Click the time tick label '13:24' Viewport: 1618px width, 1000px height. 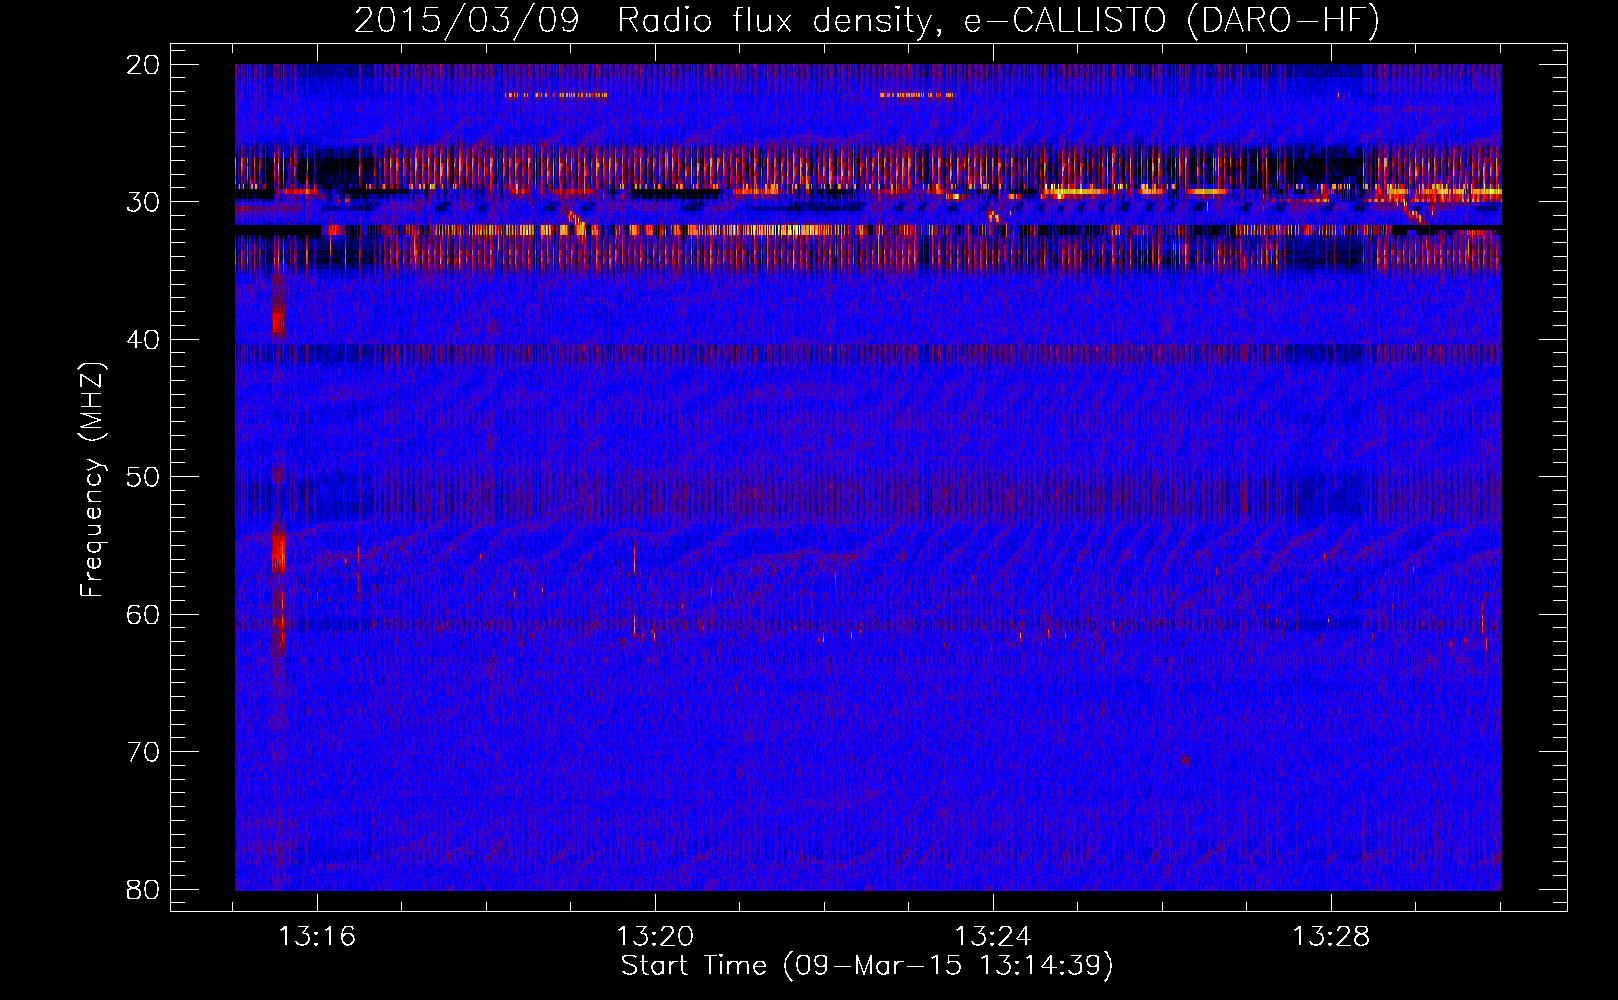coord(993,937)
